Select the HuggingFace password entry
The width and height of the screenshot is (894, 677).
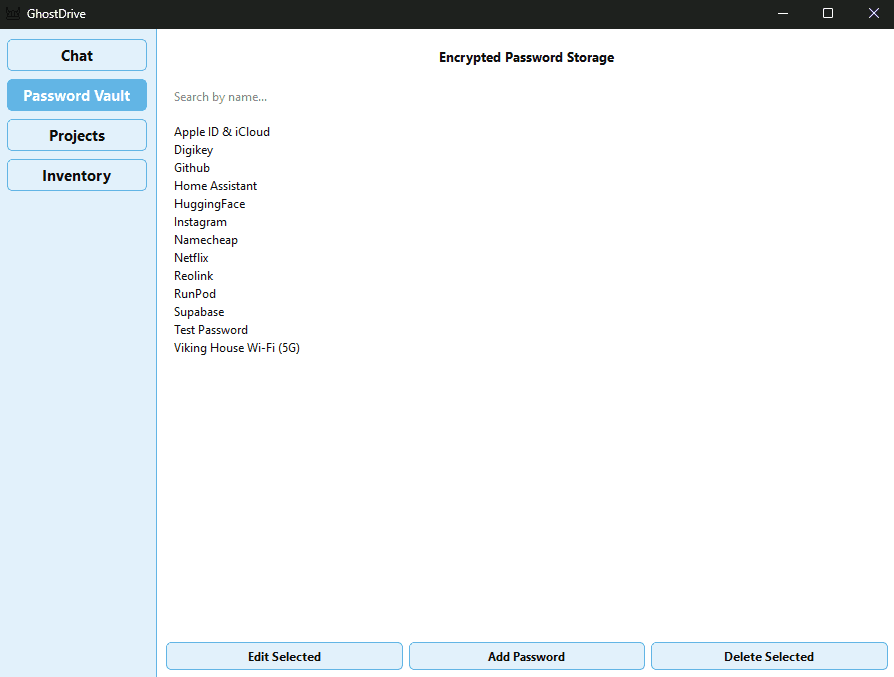(x=209, y=203)
